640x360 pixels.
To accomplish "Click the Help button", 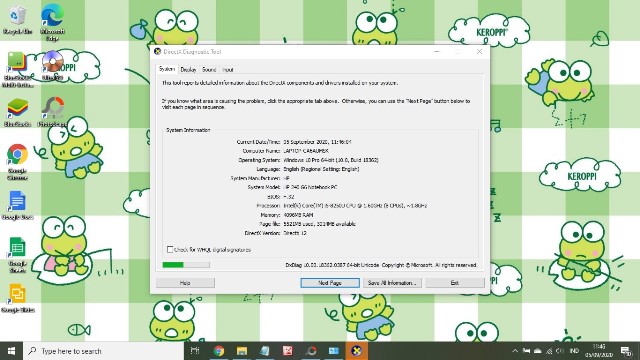I will point(185,282).
